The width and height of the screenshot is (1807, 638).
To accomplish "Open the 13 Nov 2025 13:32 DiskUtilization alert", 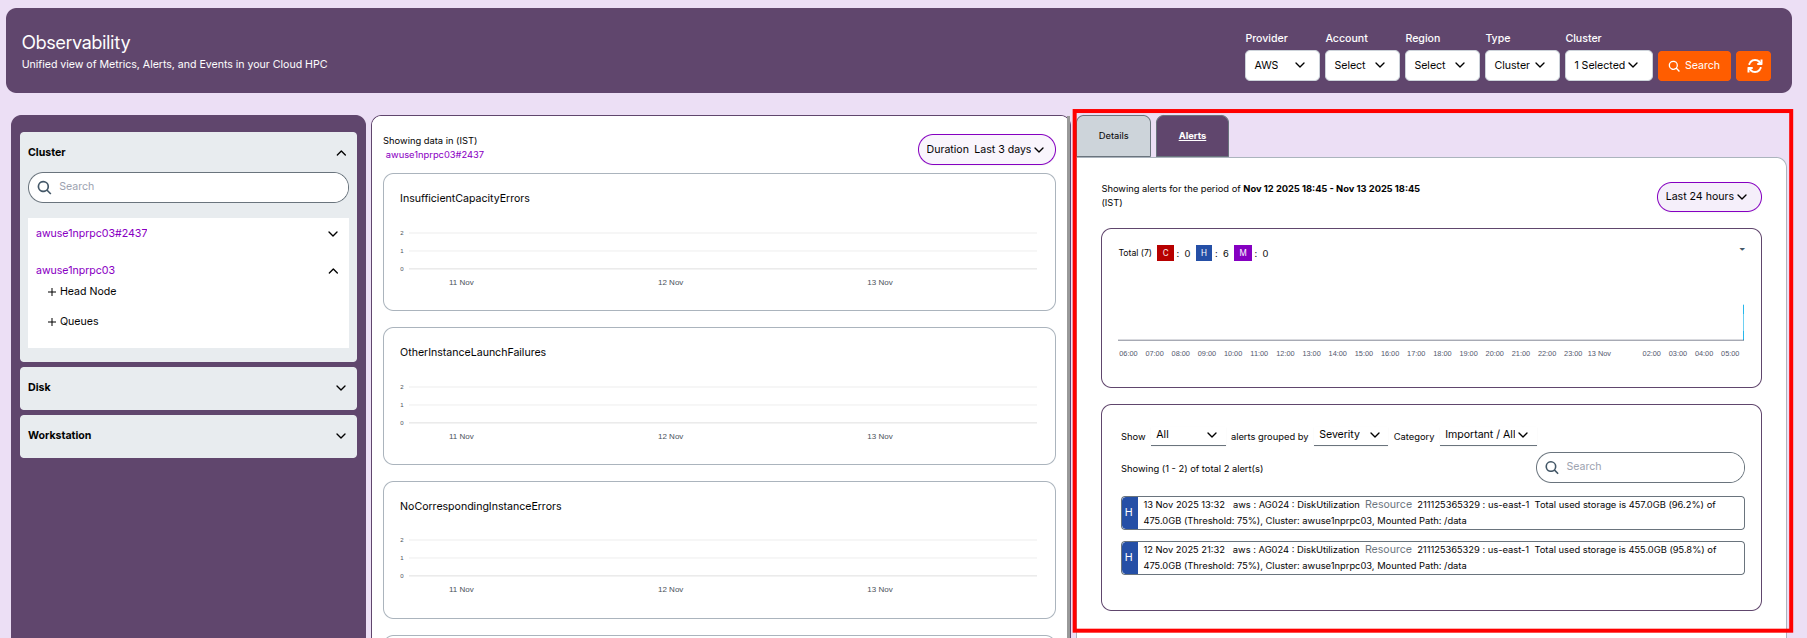I will pyautogui.click(x=1433, y=513).
